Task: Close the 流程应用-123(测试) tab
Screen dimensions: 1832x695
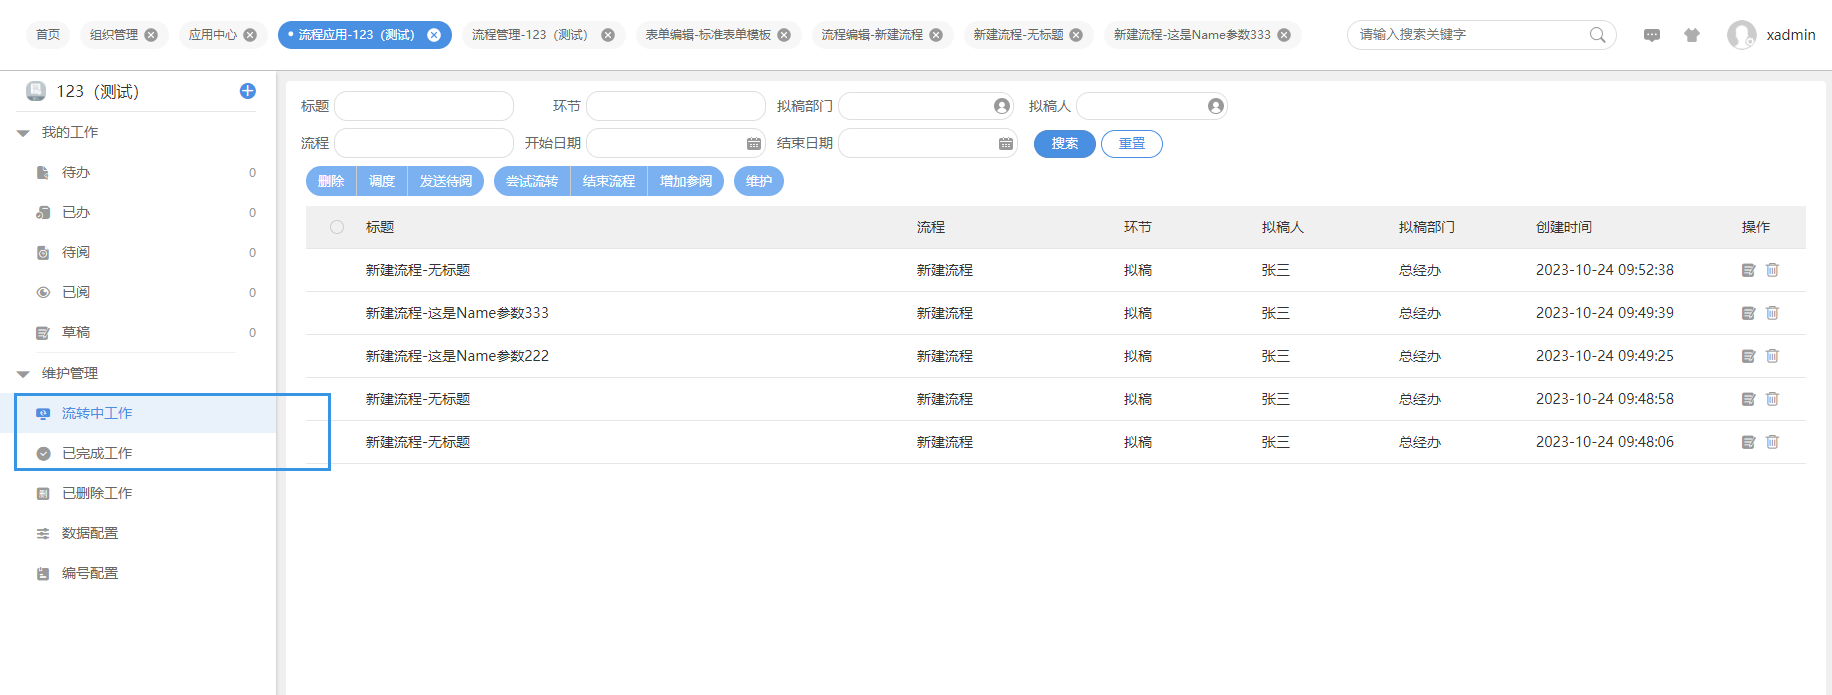Action: tap(434, 35)
